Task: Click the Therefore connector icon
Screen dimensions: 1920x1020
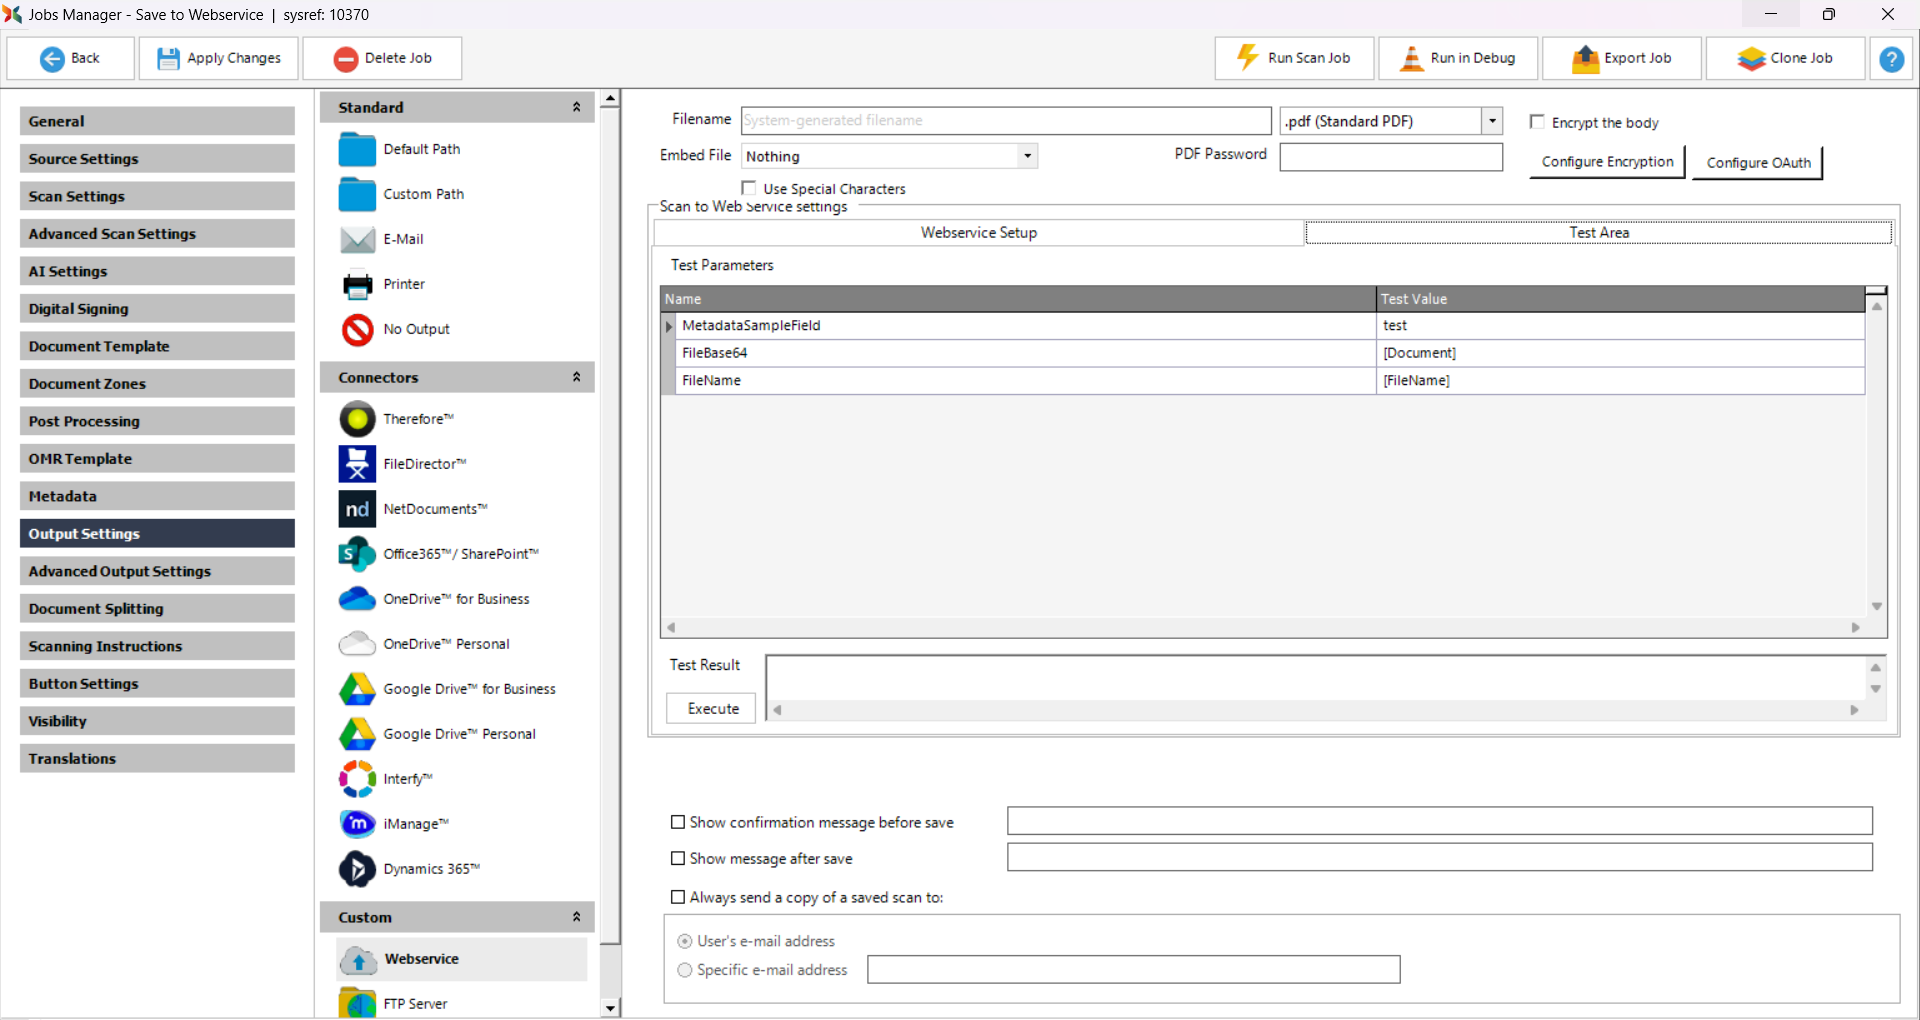Action: (357, 419)
